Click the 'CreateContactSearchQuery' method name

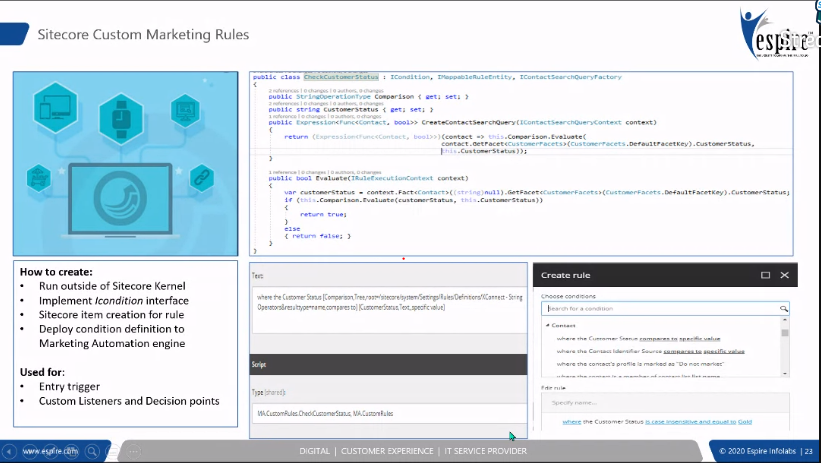469,123
